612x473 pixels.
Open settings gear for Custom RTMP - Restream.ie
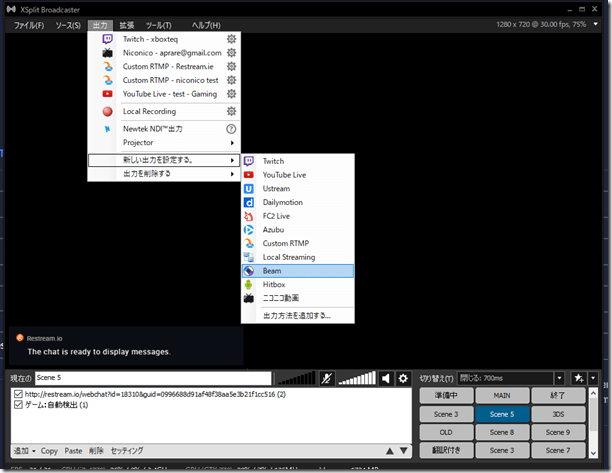click(x=231, y=66)
